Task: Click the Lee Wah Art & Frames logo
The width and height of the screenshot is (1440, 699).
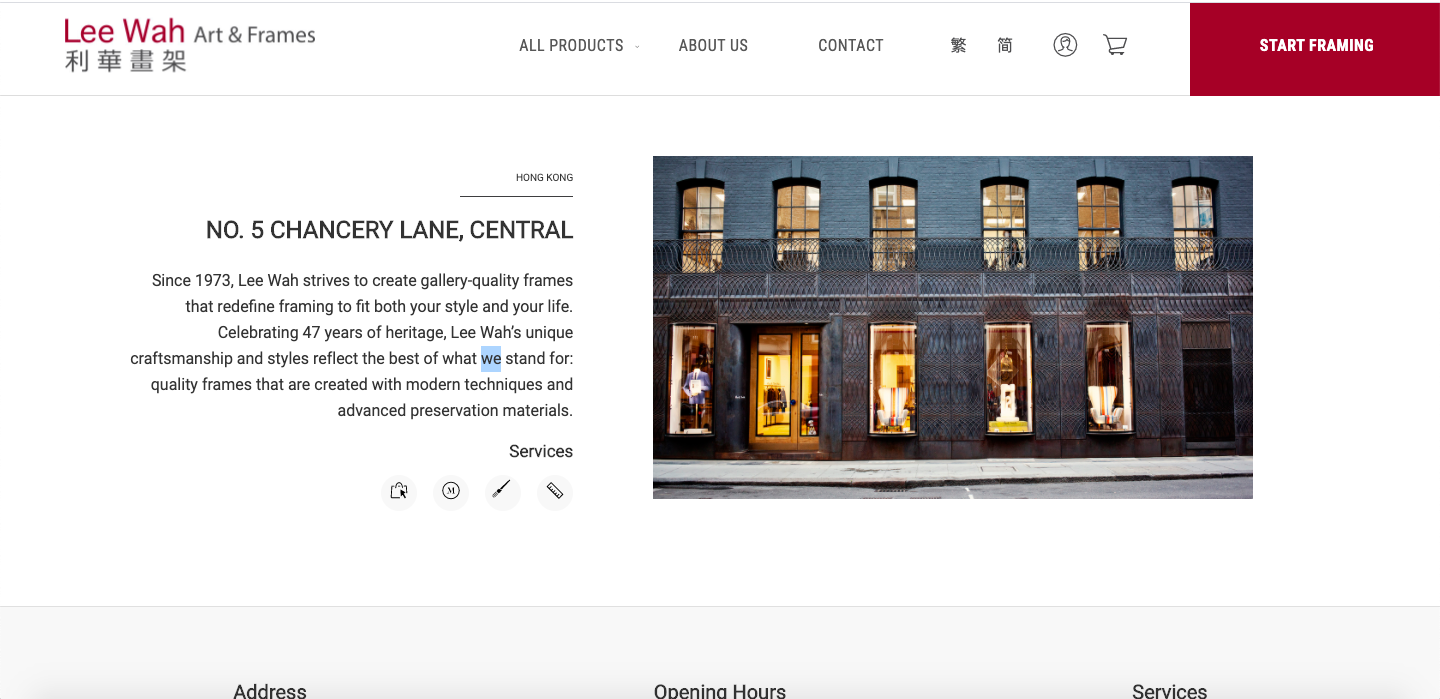Action: click(x=190, y=46)
